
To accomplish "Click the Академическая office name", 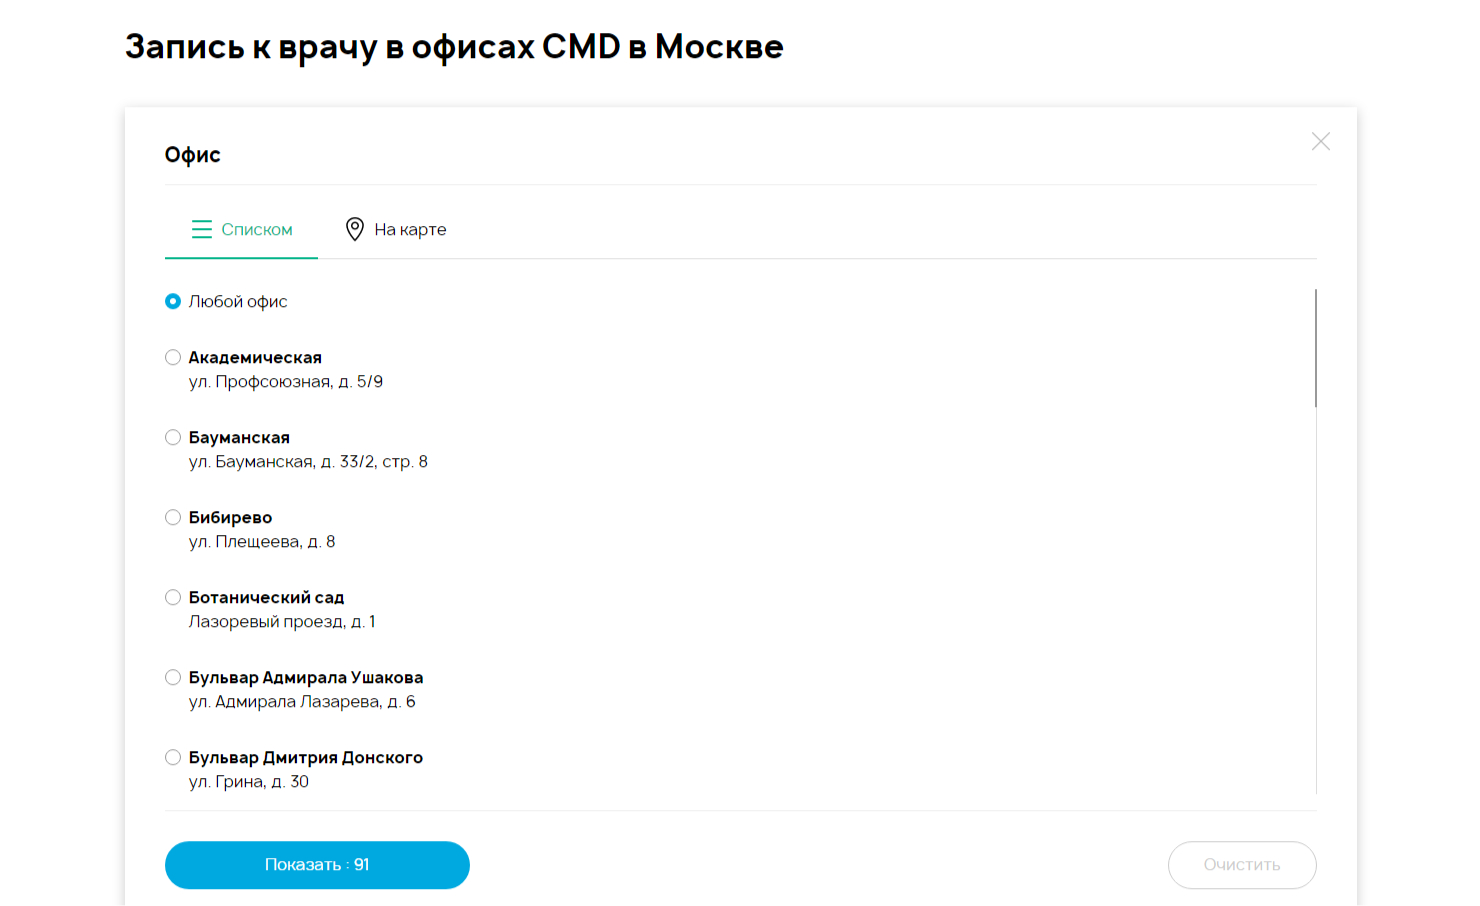I will tap(255, 358).
